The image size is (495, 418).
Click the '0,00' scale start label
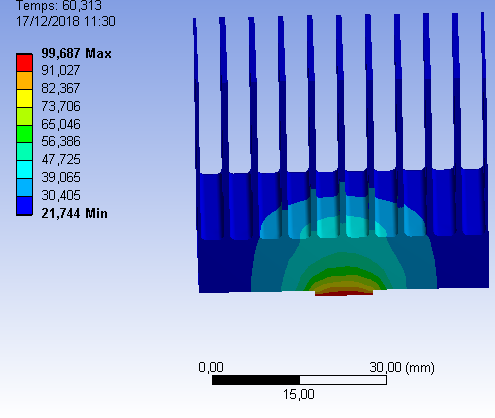(x=211, y=367)
